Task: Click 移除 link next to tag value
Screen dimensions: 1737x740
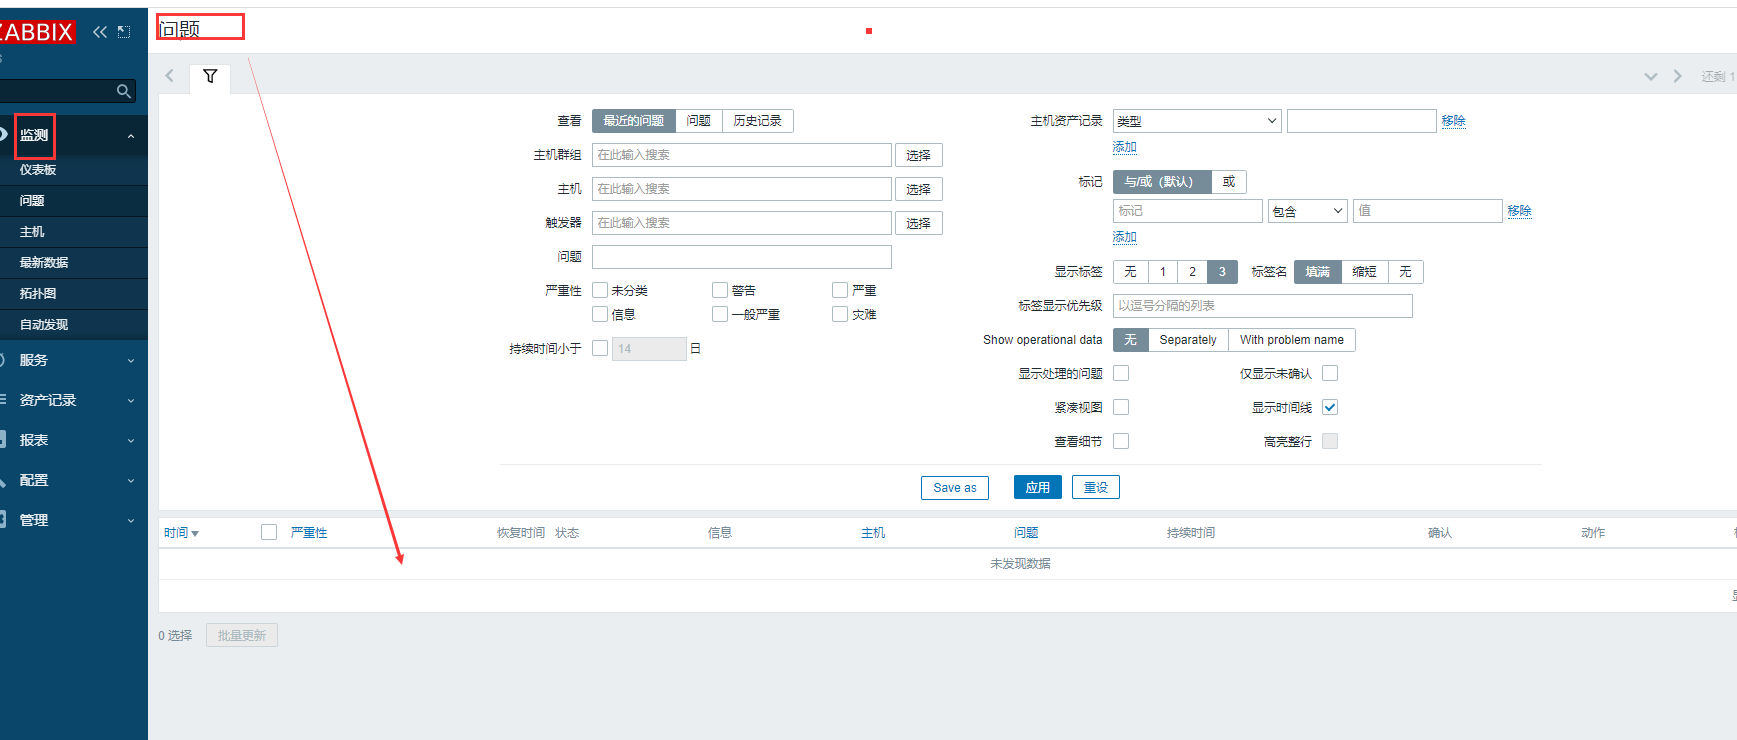Action: coord(1520,211)
